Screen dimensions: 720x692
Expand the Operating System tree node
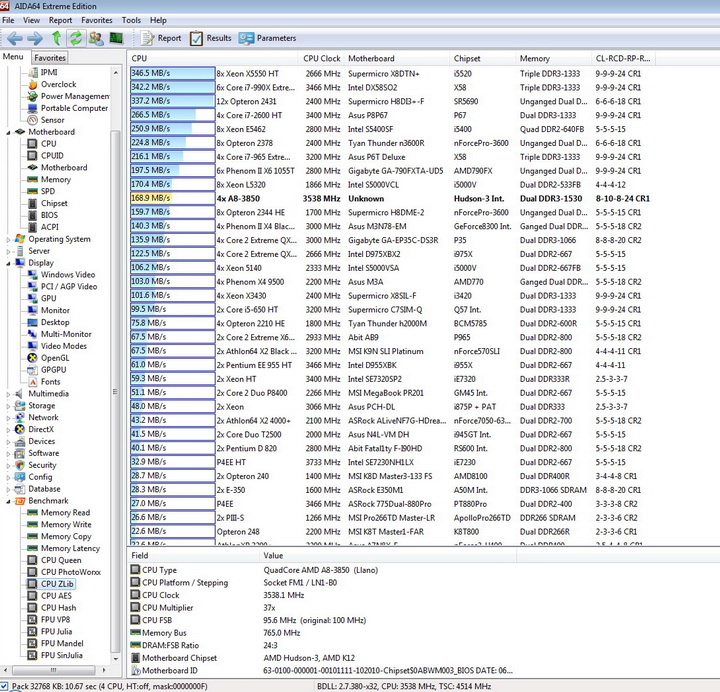[x=8, y=240]
